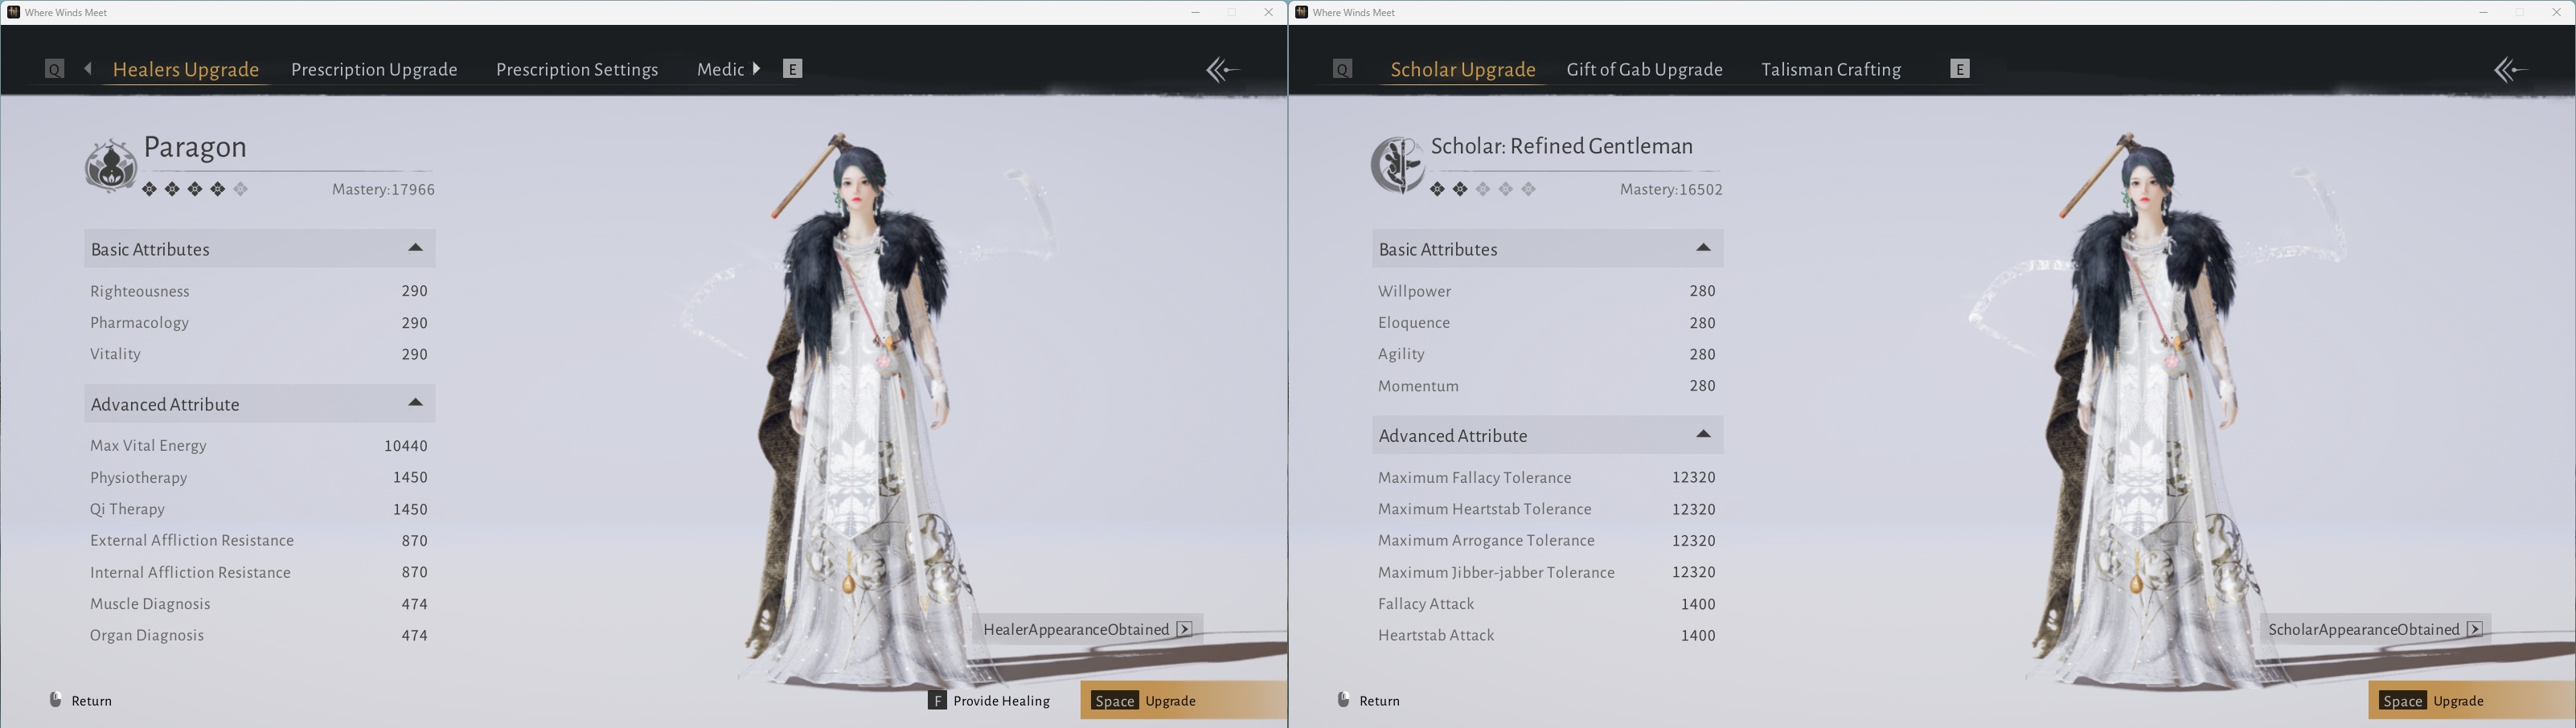Click the arrow icon beside ScholarAppearanceObtained
Screen dimensions: 2576x728
point(2475,629)
